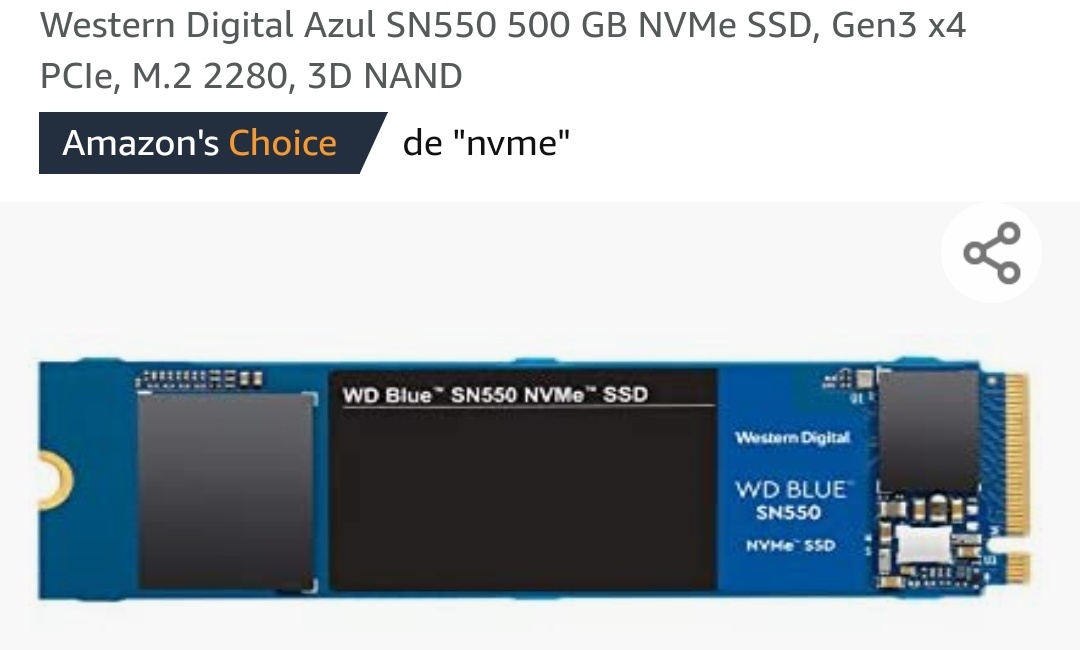Click the "WD BLUE SN550" label text
1080x650 pixels.
[x=792, y=501]
